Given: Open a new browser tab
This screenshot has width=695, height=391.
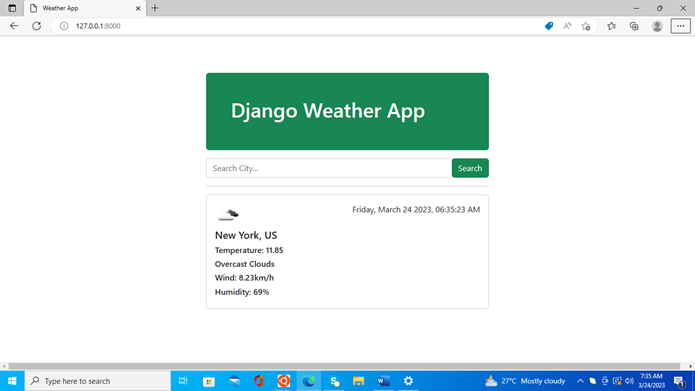Looking at the screenshot, I should click(155, 8).
